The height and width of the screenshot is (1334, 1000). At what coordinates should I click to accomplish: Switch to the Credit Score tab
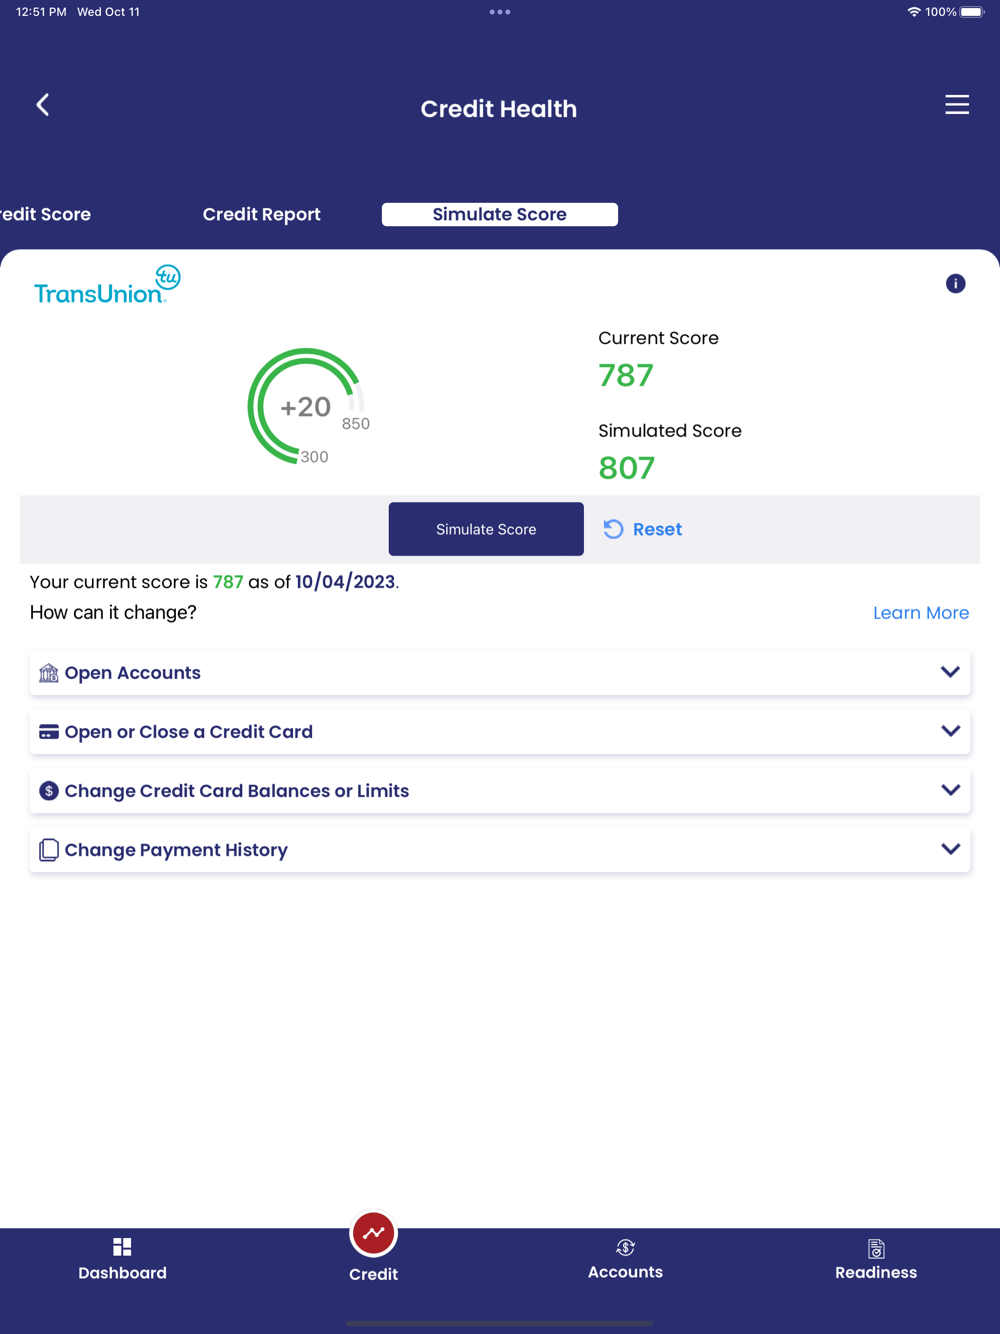point(45,214)
